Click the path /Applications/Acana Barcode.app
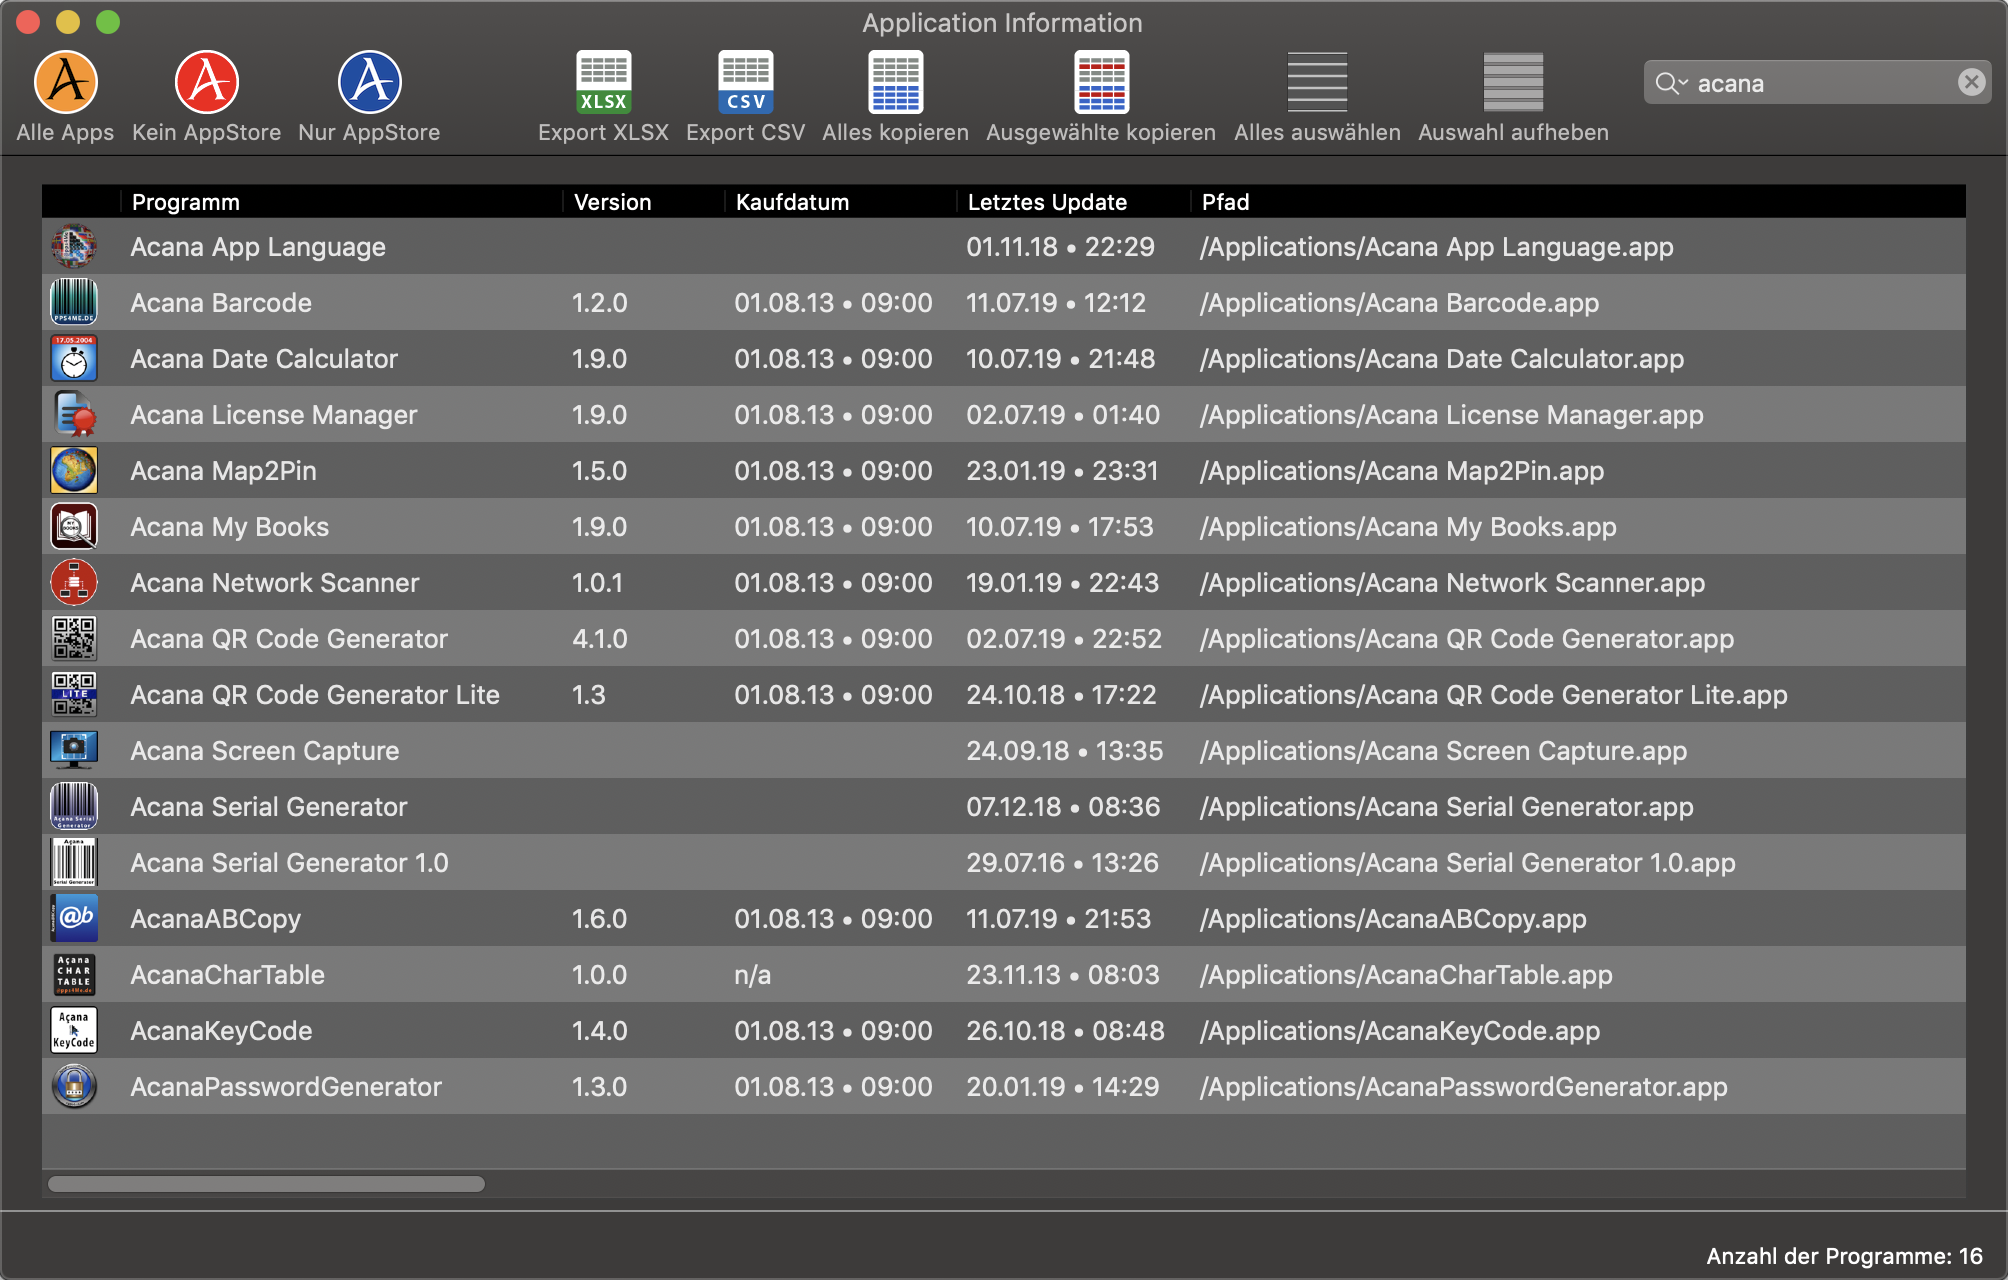 click(x=1399, y=303)
